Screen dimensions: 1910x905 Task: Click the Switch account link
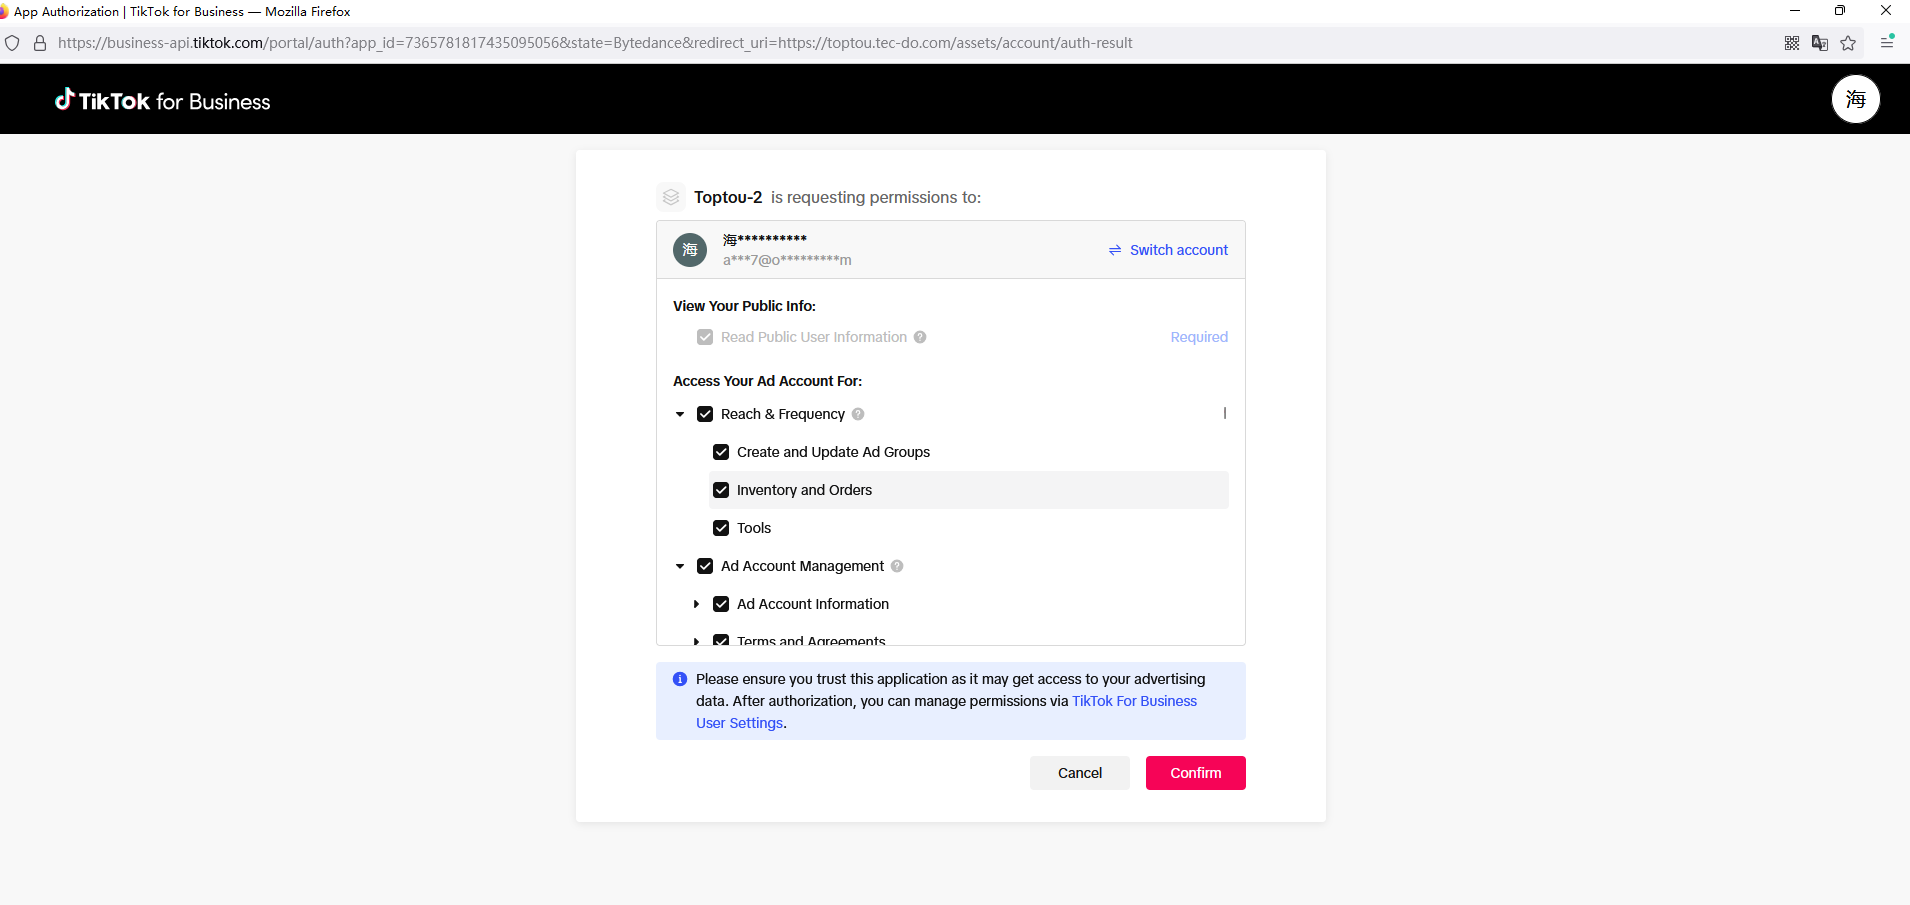pyautogui.click(x=1168, y=250)
